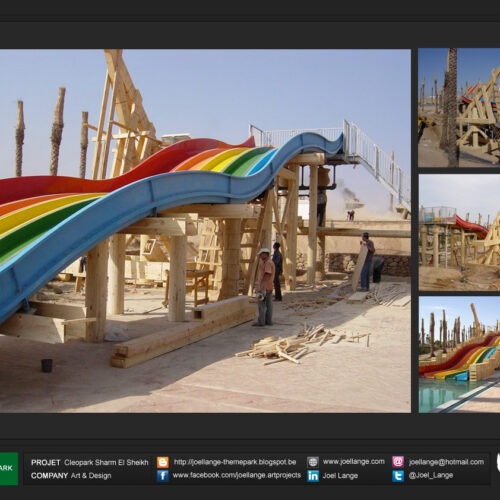Click the 'Art & Design' company text

coord(91,476)
